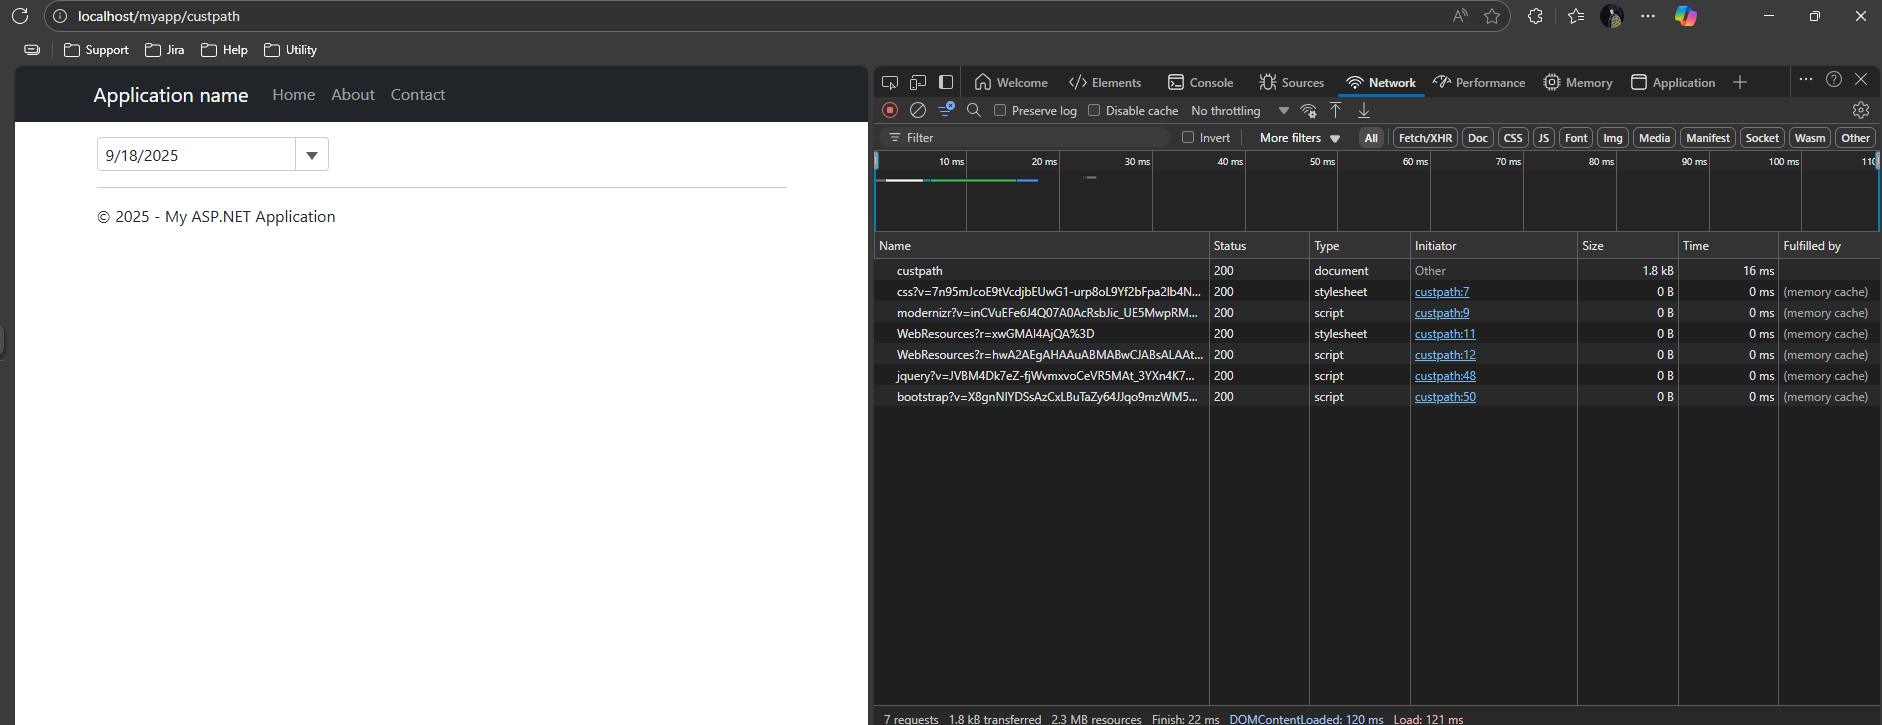
Task: Click the Export HAR download arrow
Action: click(x=1363, y=110)
